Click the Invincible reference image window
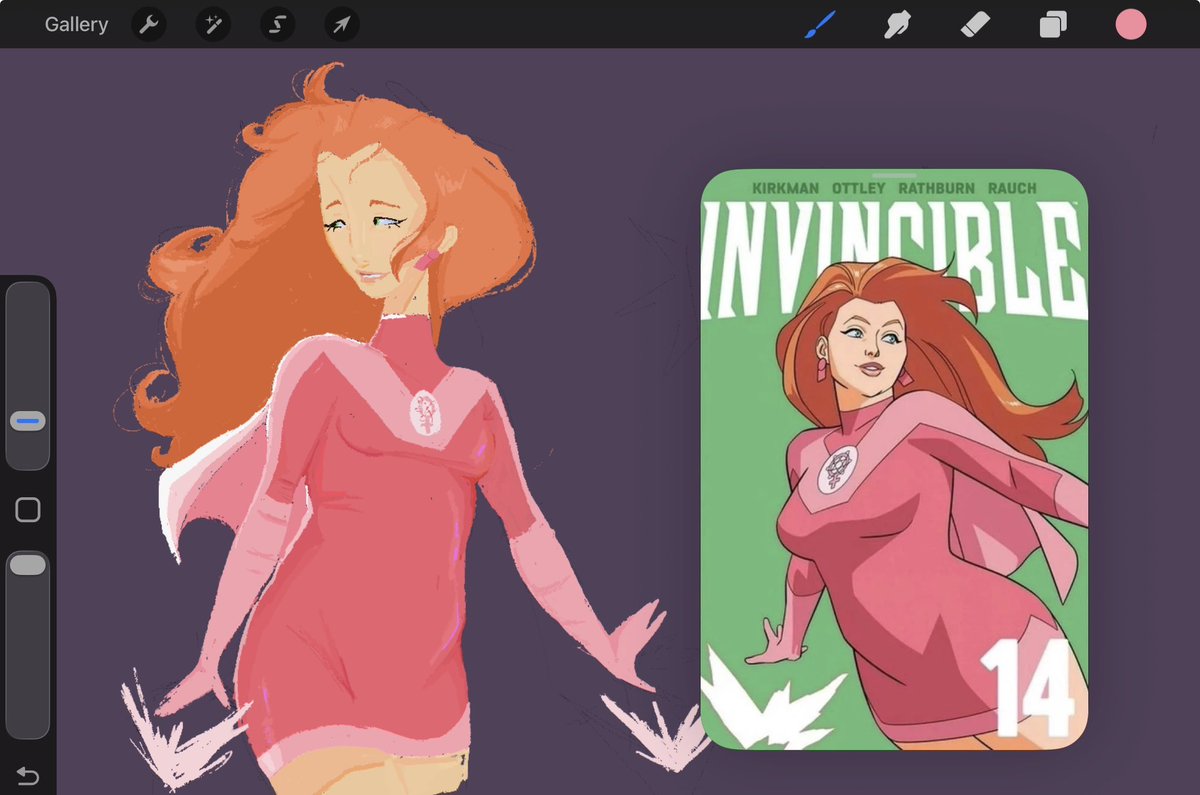Image resolution: width=1200 pixels, height=795 pixels. click(894, 460)
